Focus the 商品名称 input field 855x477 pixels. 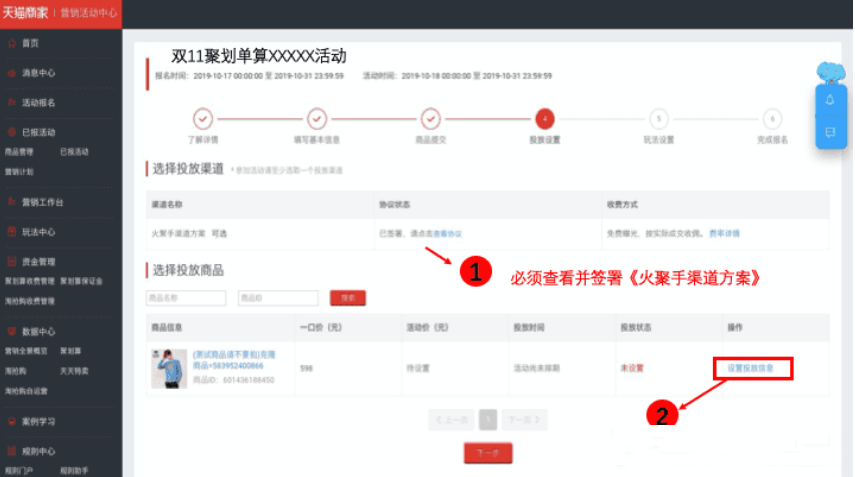[186, 298]
